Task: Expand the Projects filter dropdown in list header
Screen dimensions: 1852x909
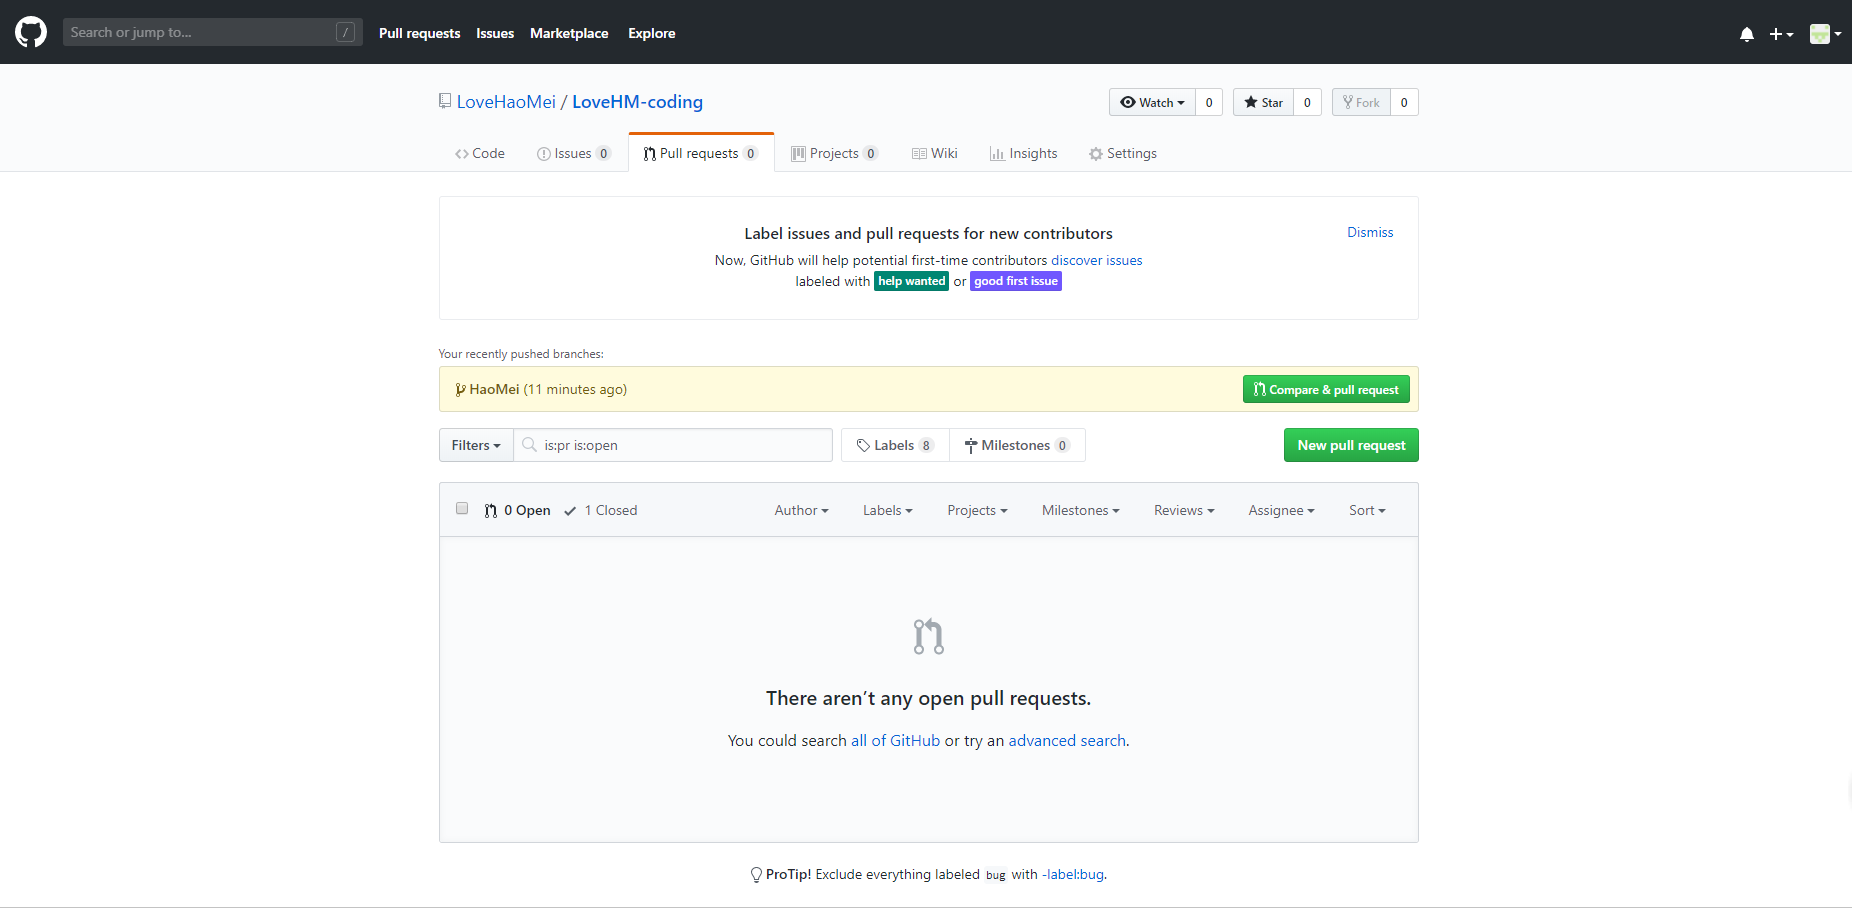Action: pos(977,510)
